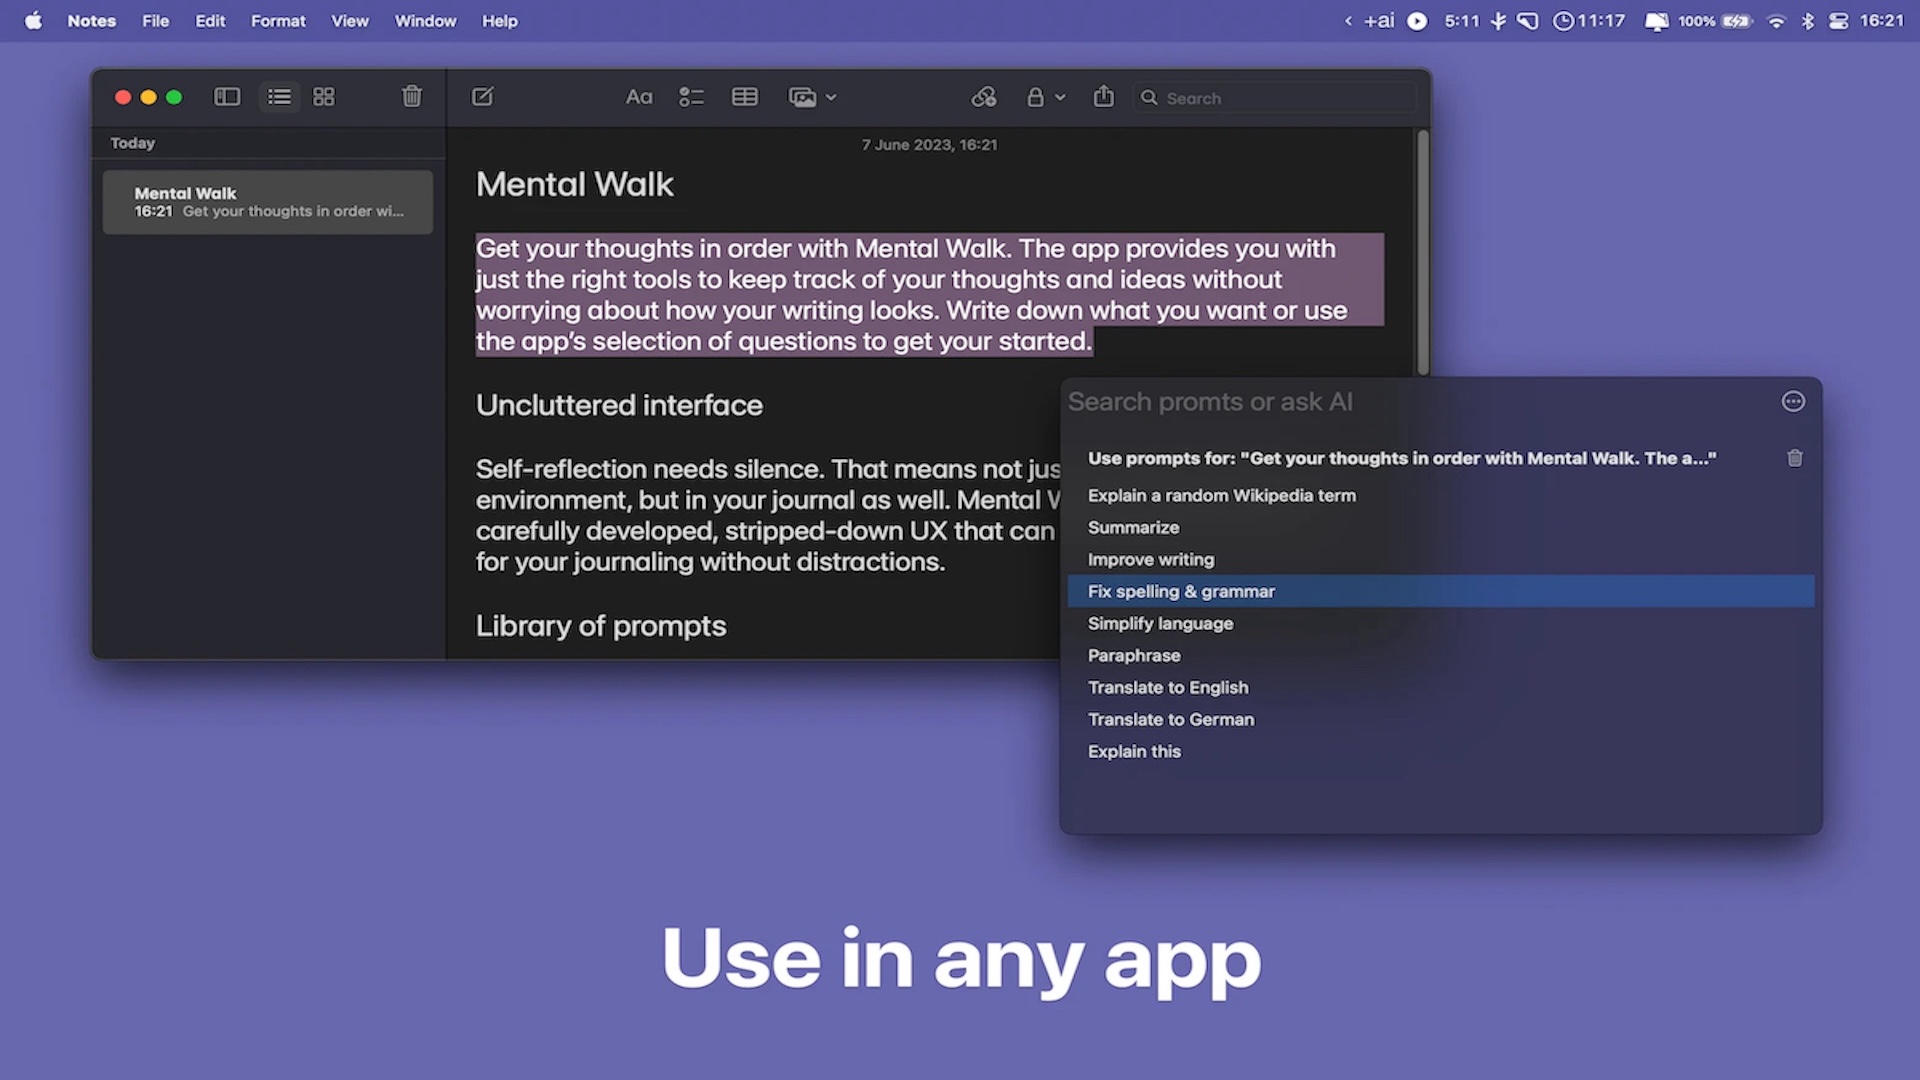Open the Format menu
This screenshot has height=1080, width=1920.
click(x=277, y=20)
